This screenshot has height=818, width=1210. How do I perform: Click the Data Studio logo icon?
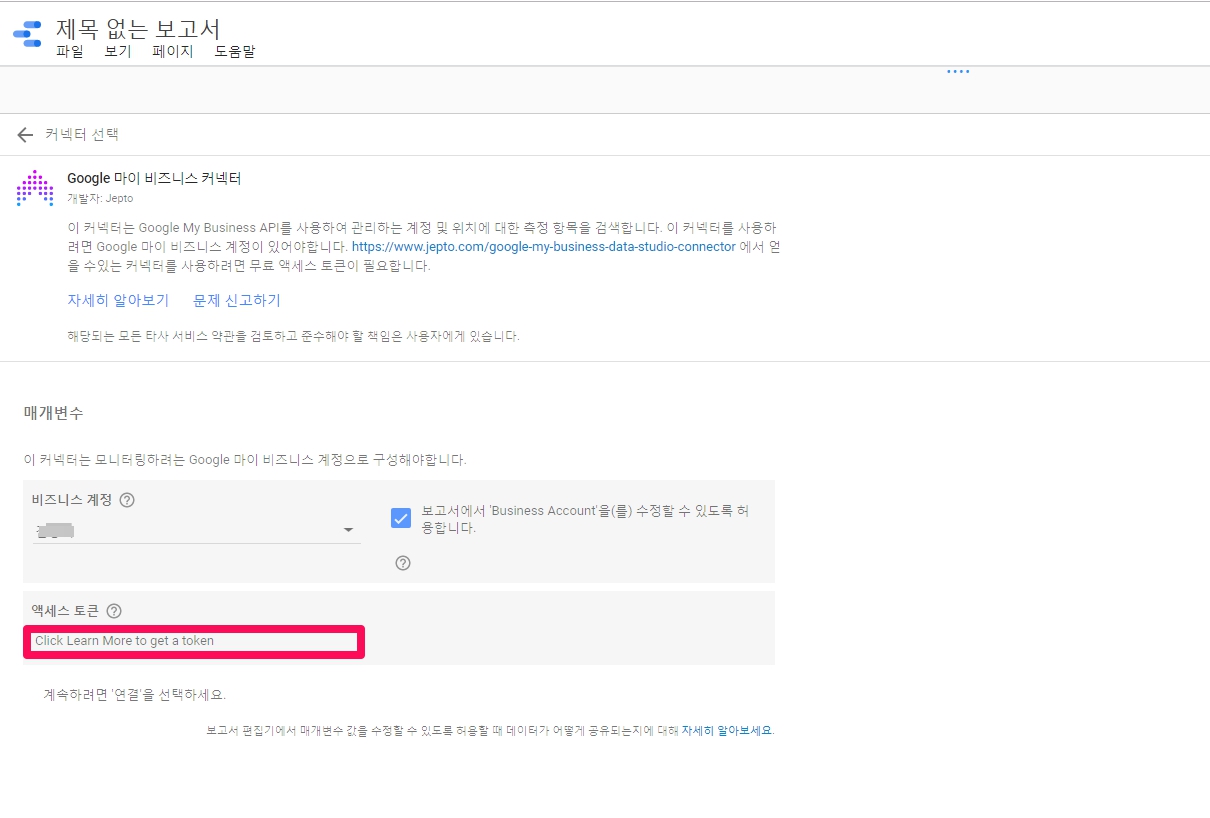(27, 33)
